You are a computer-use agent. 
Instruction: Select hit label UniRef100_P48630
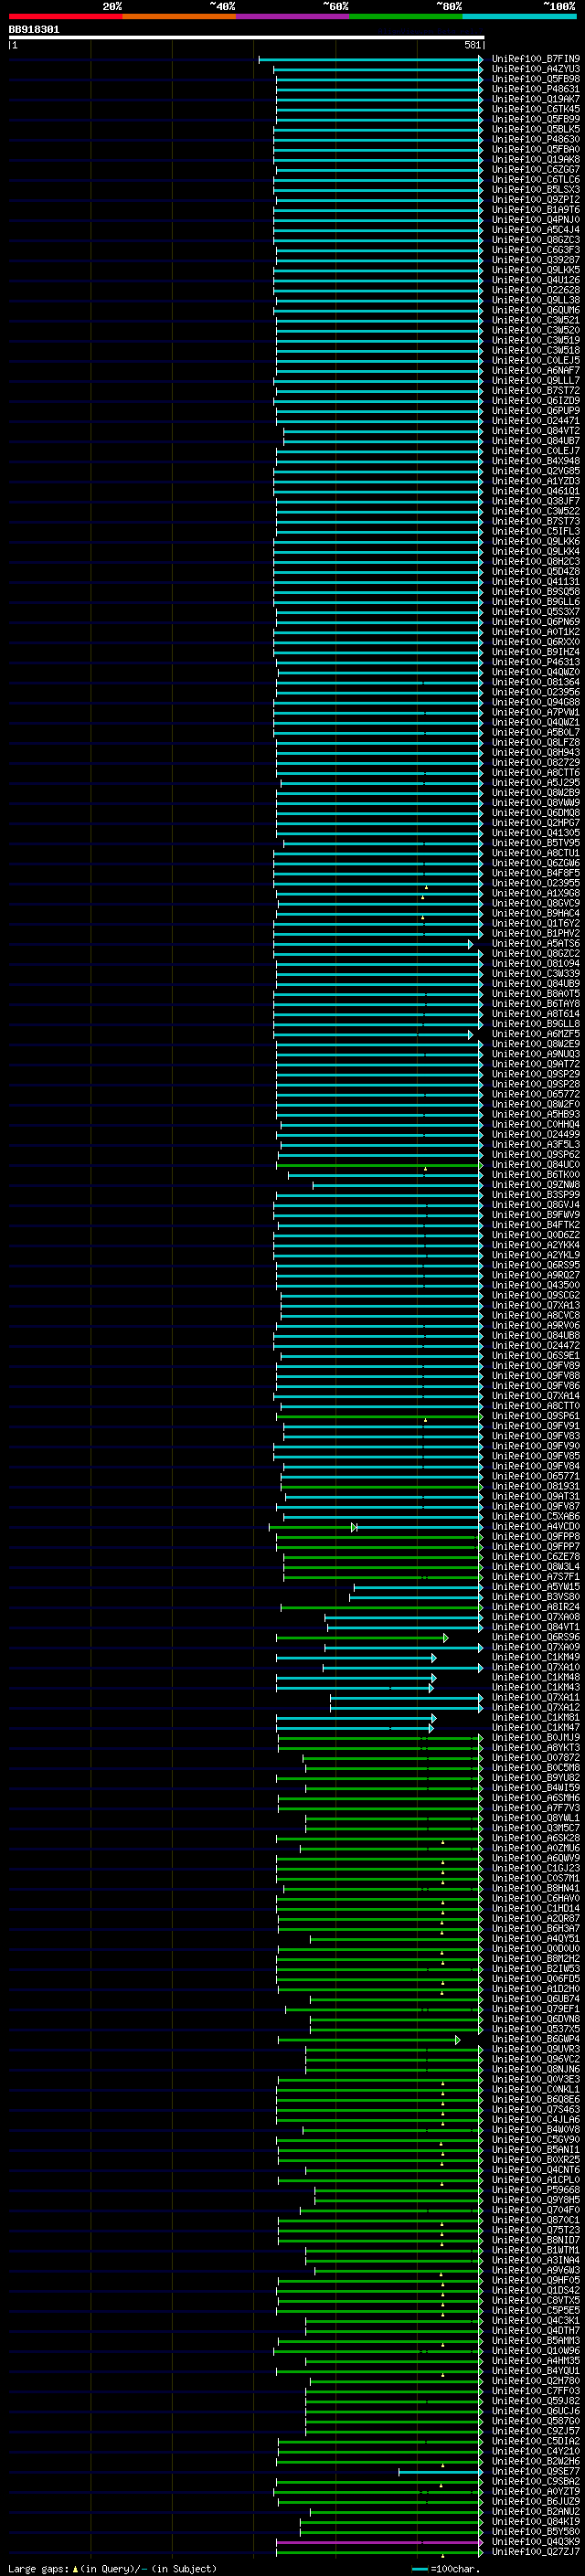536,139
